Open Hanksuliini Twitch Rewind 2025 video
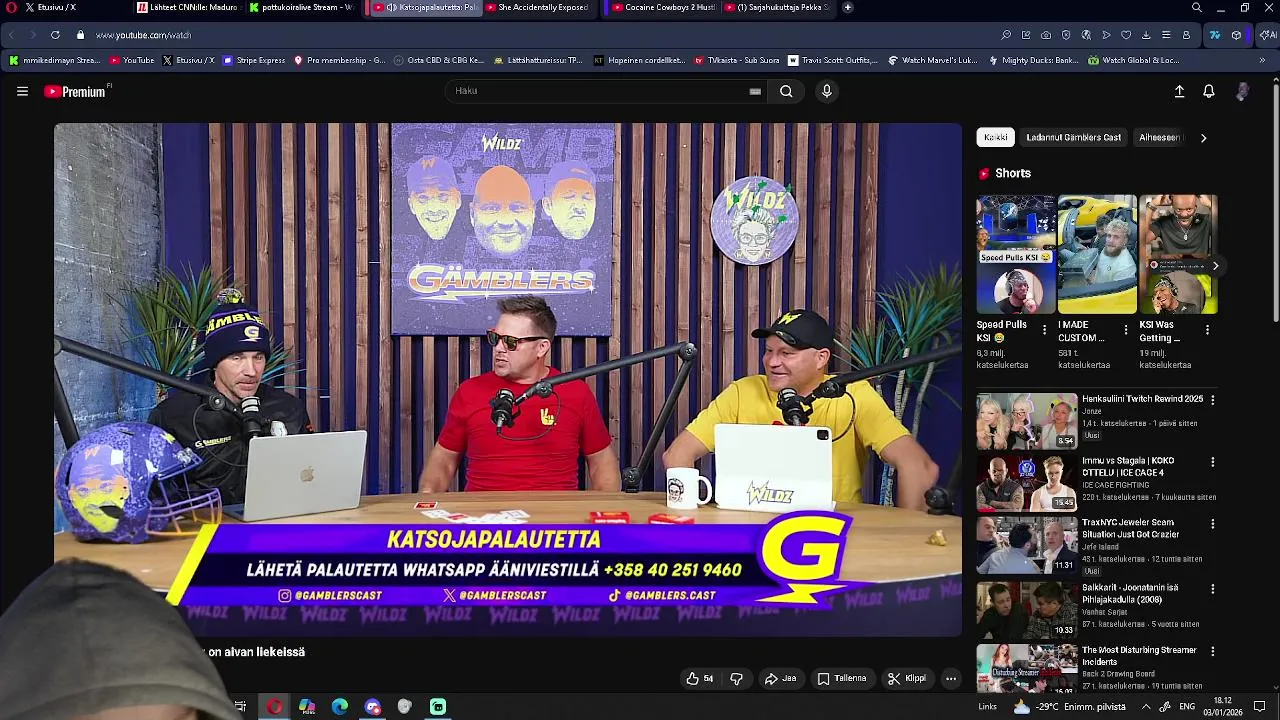Image resolution: width=1280 pixels, height=720 pixels. [1026, 421]
